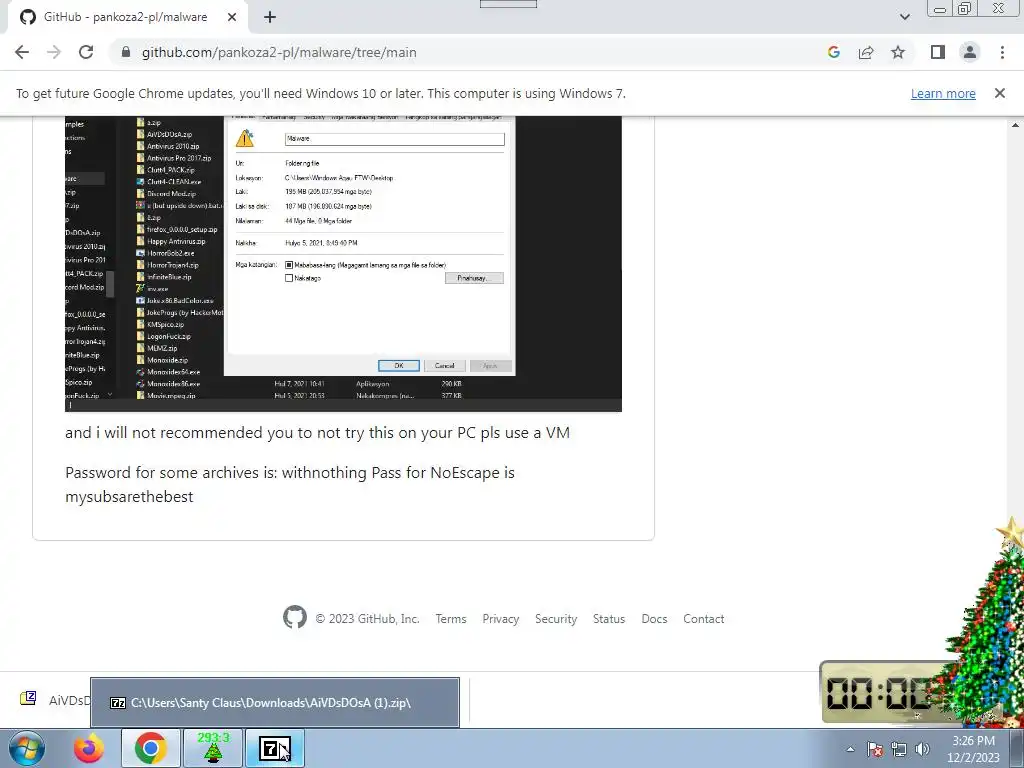Open the Docs footer link
Screen dimensions: 1024x768
point(654,618)
